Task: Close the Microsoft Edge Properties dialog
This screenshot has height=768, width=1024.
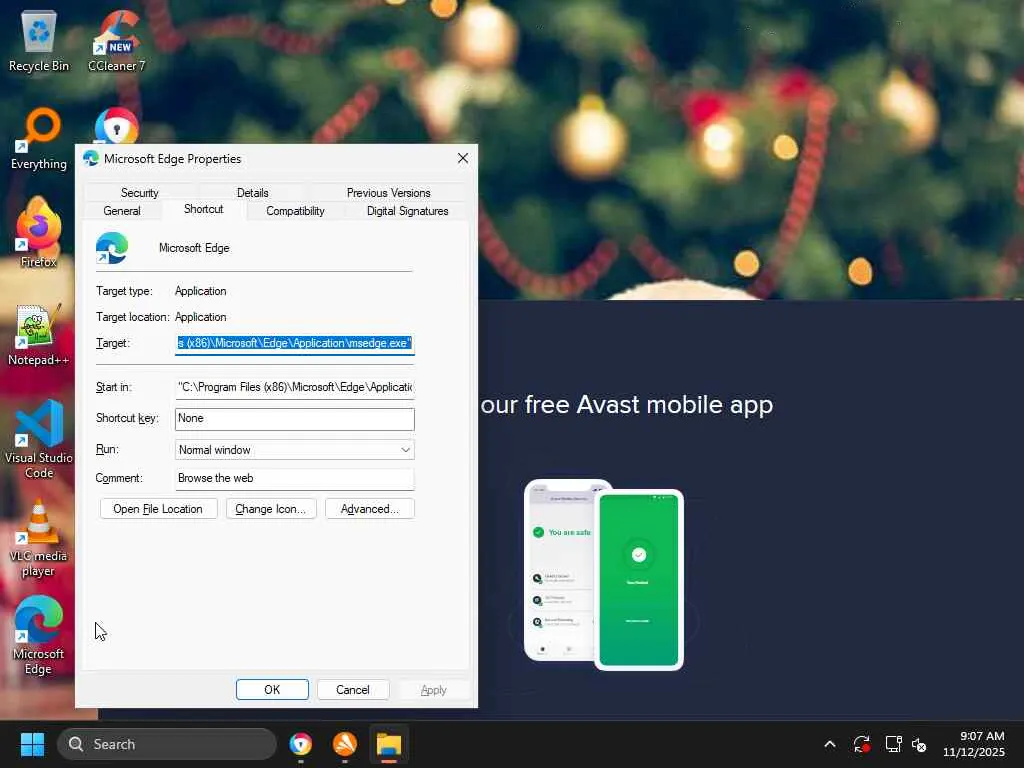Action: (463, 159)
